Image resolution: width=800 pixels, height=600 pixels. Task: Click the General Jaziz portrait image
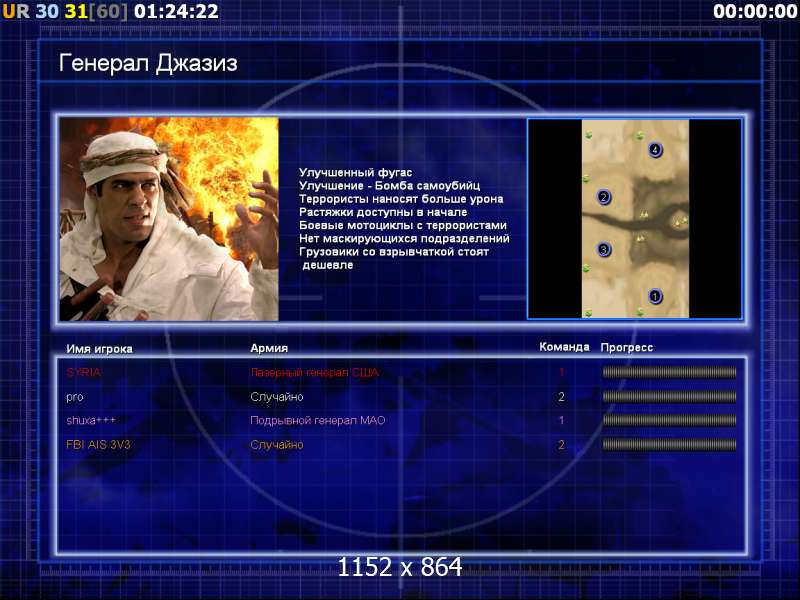pyautogui.click(x=169, y=219)
